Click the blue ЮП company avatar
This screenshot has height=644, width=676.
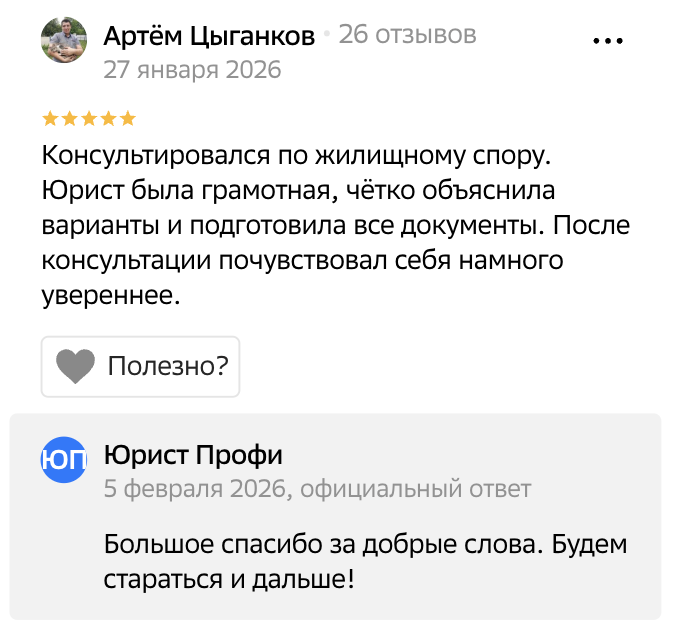point(63,459)
